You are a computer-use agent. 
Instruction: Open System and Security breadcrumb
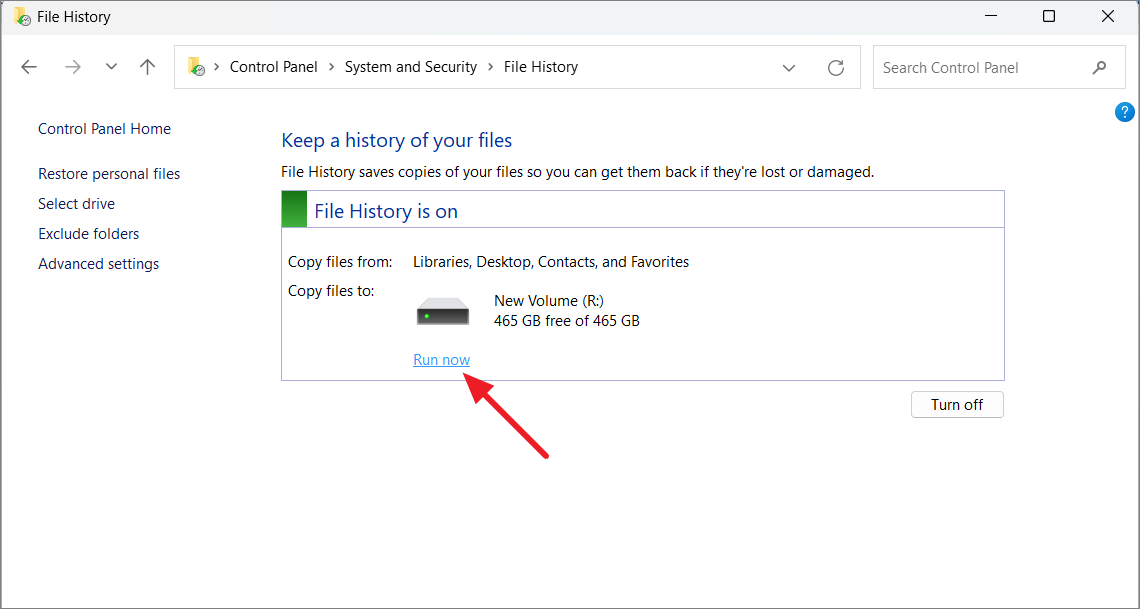click(411, 67)
